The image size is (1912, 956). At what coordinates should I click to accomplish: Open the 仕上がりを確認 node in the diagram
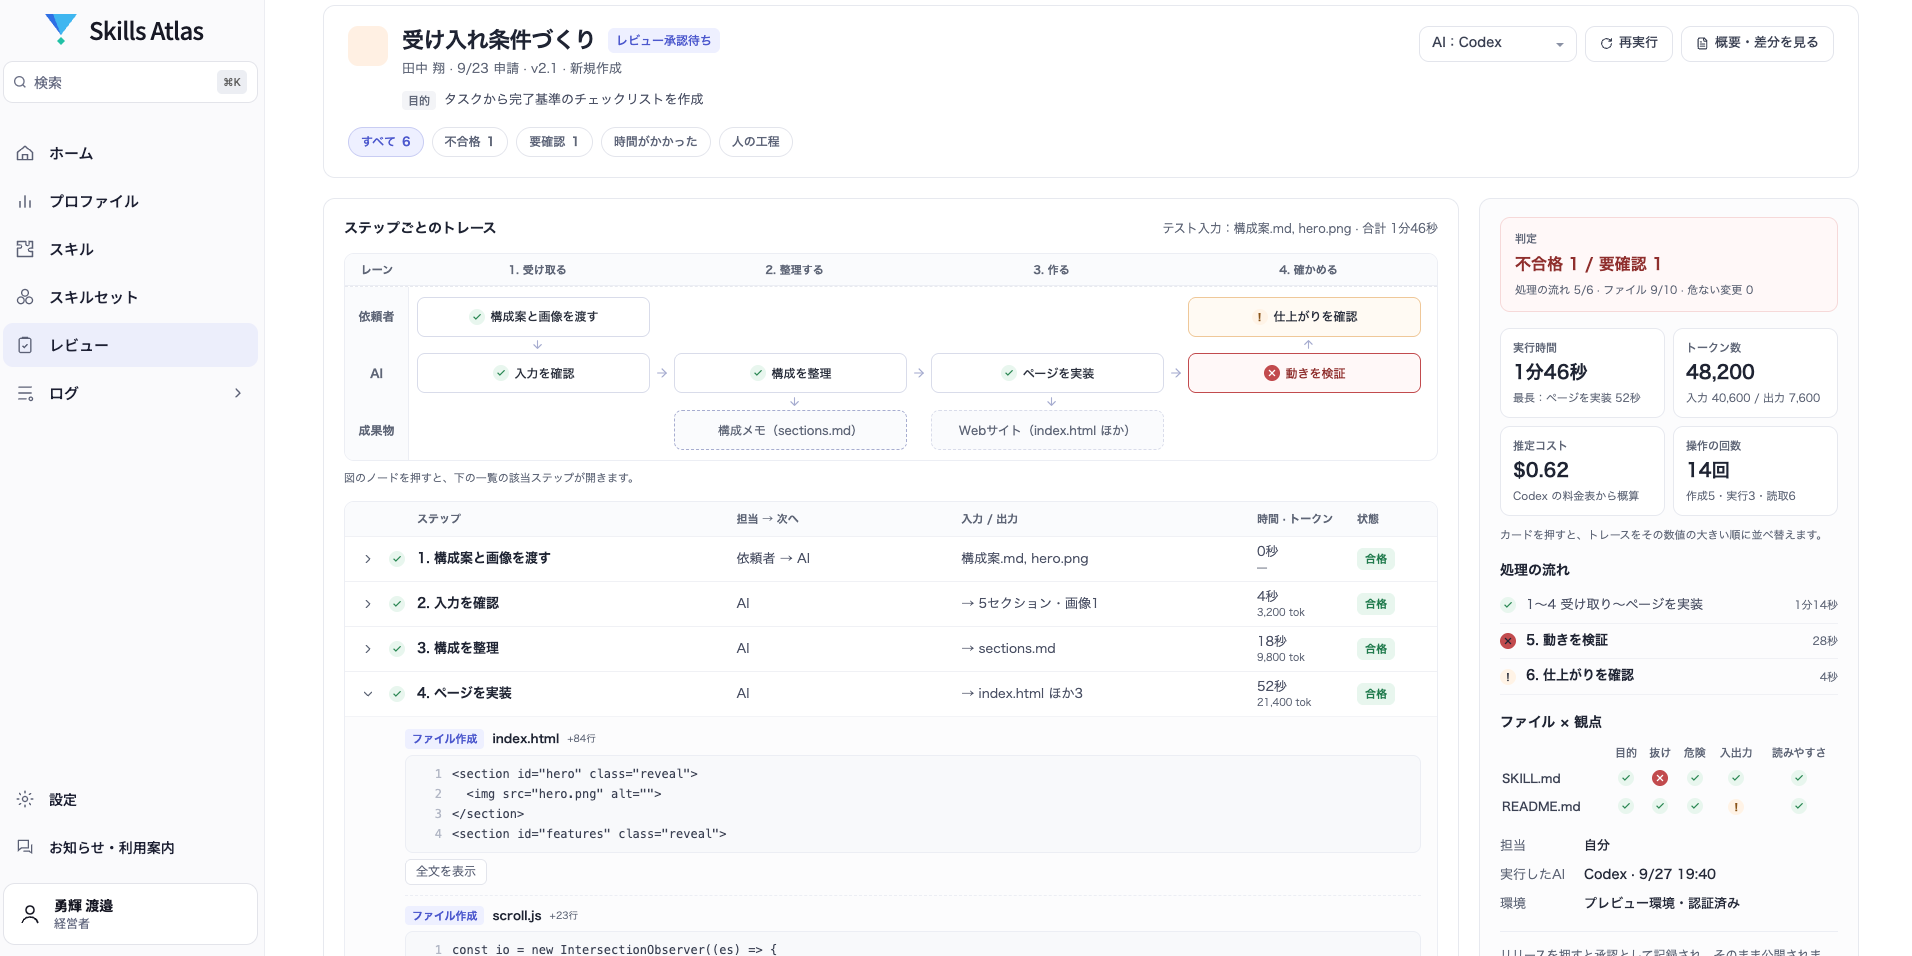point(1304,317)
